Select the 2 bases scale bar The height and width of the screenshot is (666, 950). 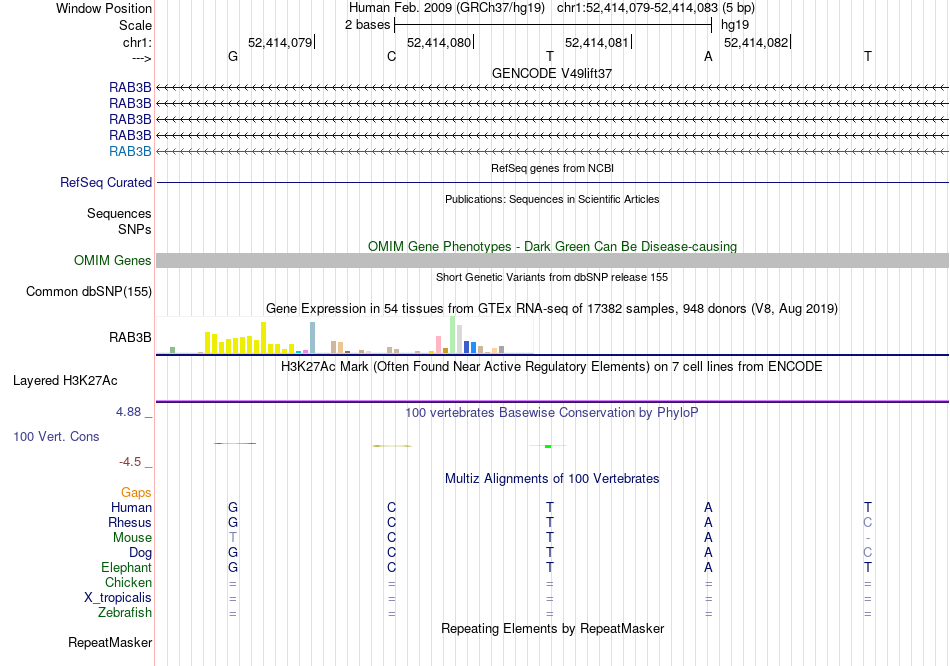coord(553,25)
